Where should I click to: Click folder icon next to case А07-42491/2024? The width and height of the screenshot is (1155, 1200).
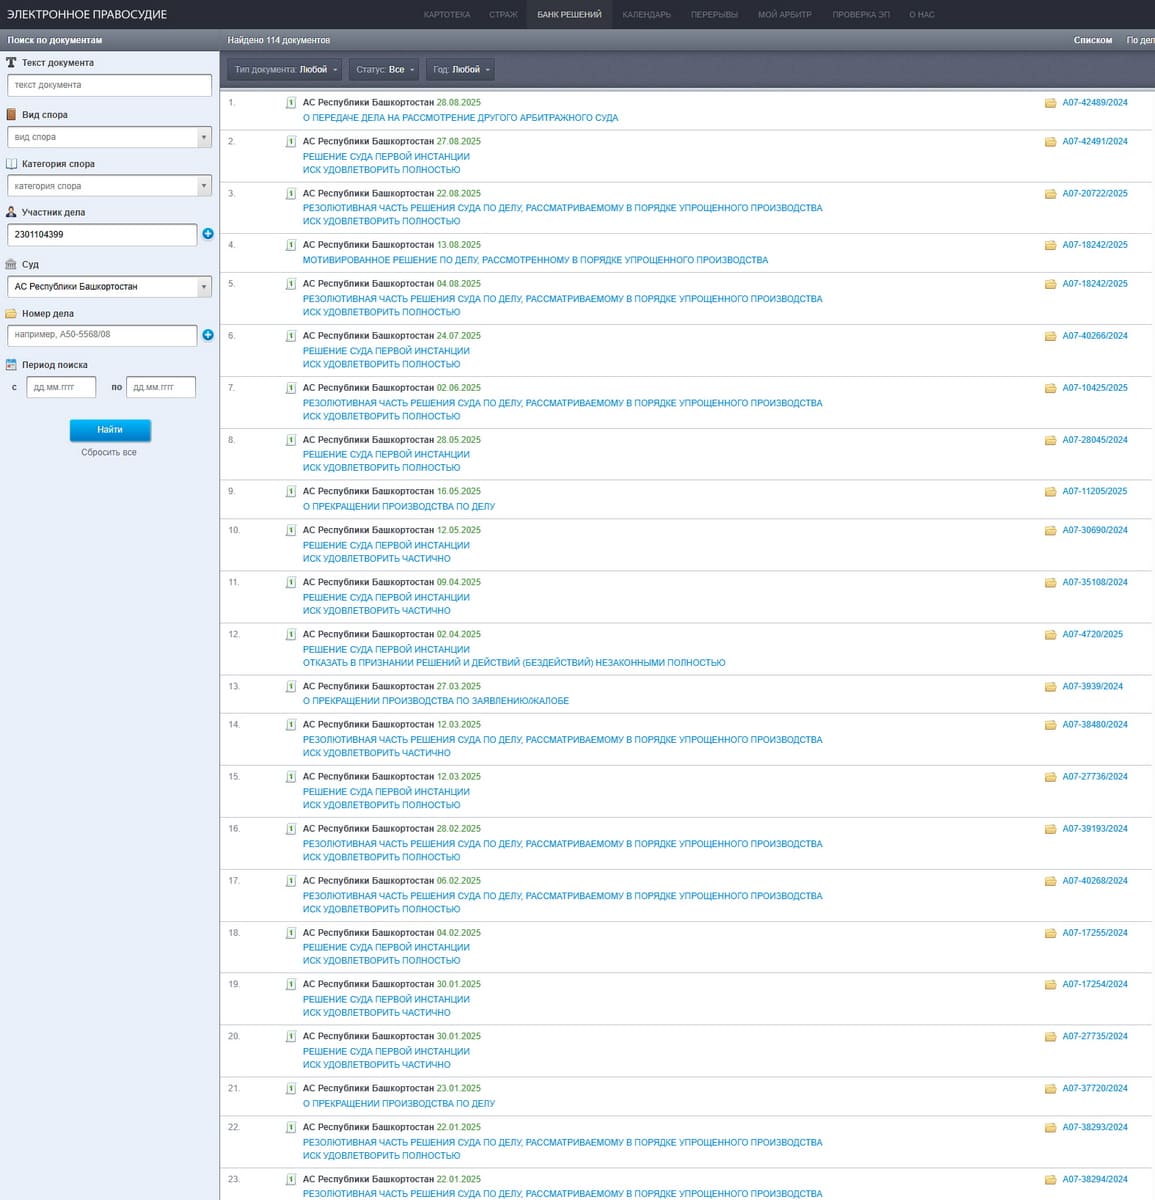click(x=1050, y=142)
